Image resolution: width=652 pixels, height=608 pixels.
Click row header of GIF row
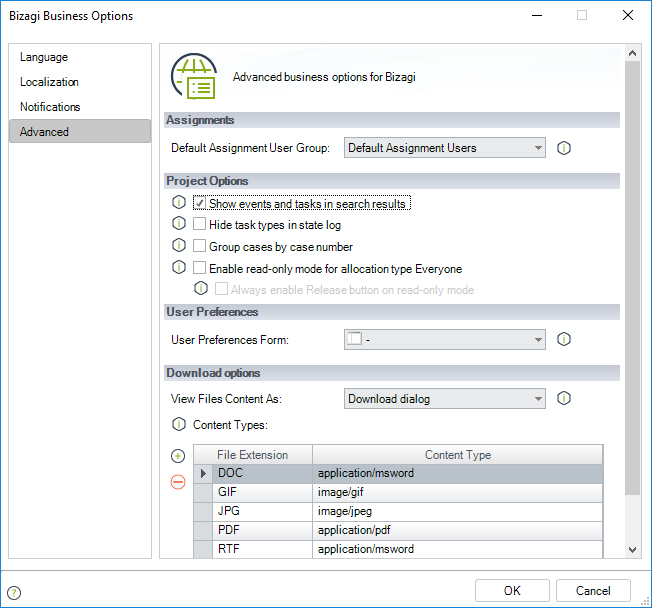point(203,492)
